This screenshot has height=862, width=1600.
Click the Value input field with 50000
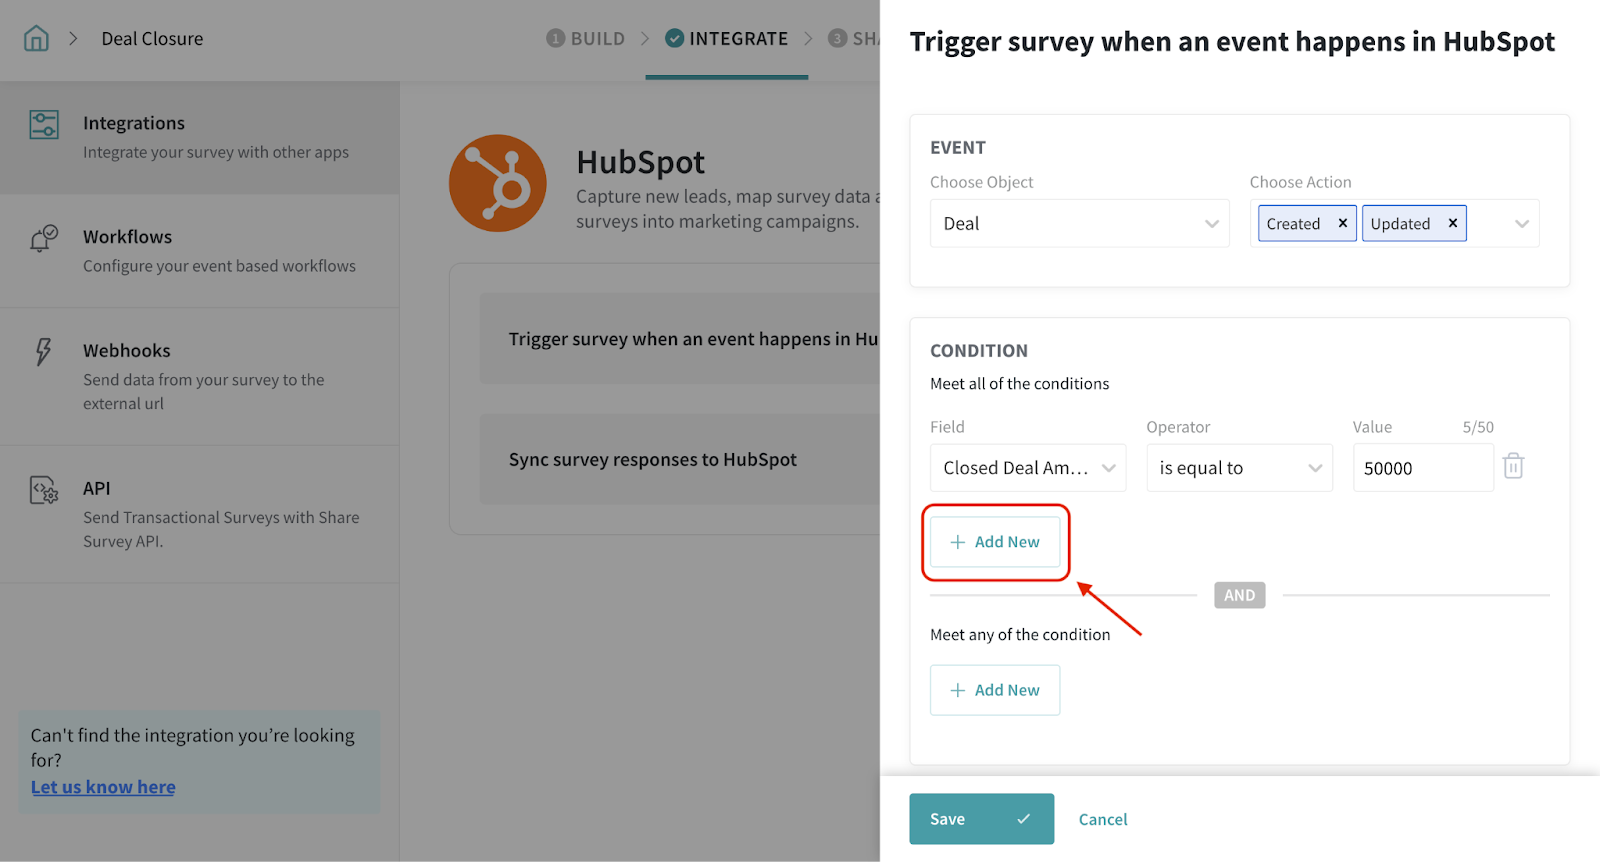1422,468
